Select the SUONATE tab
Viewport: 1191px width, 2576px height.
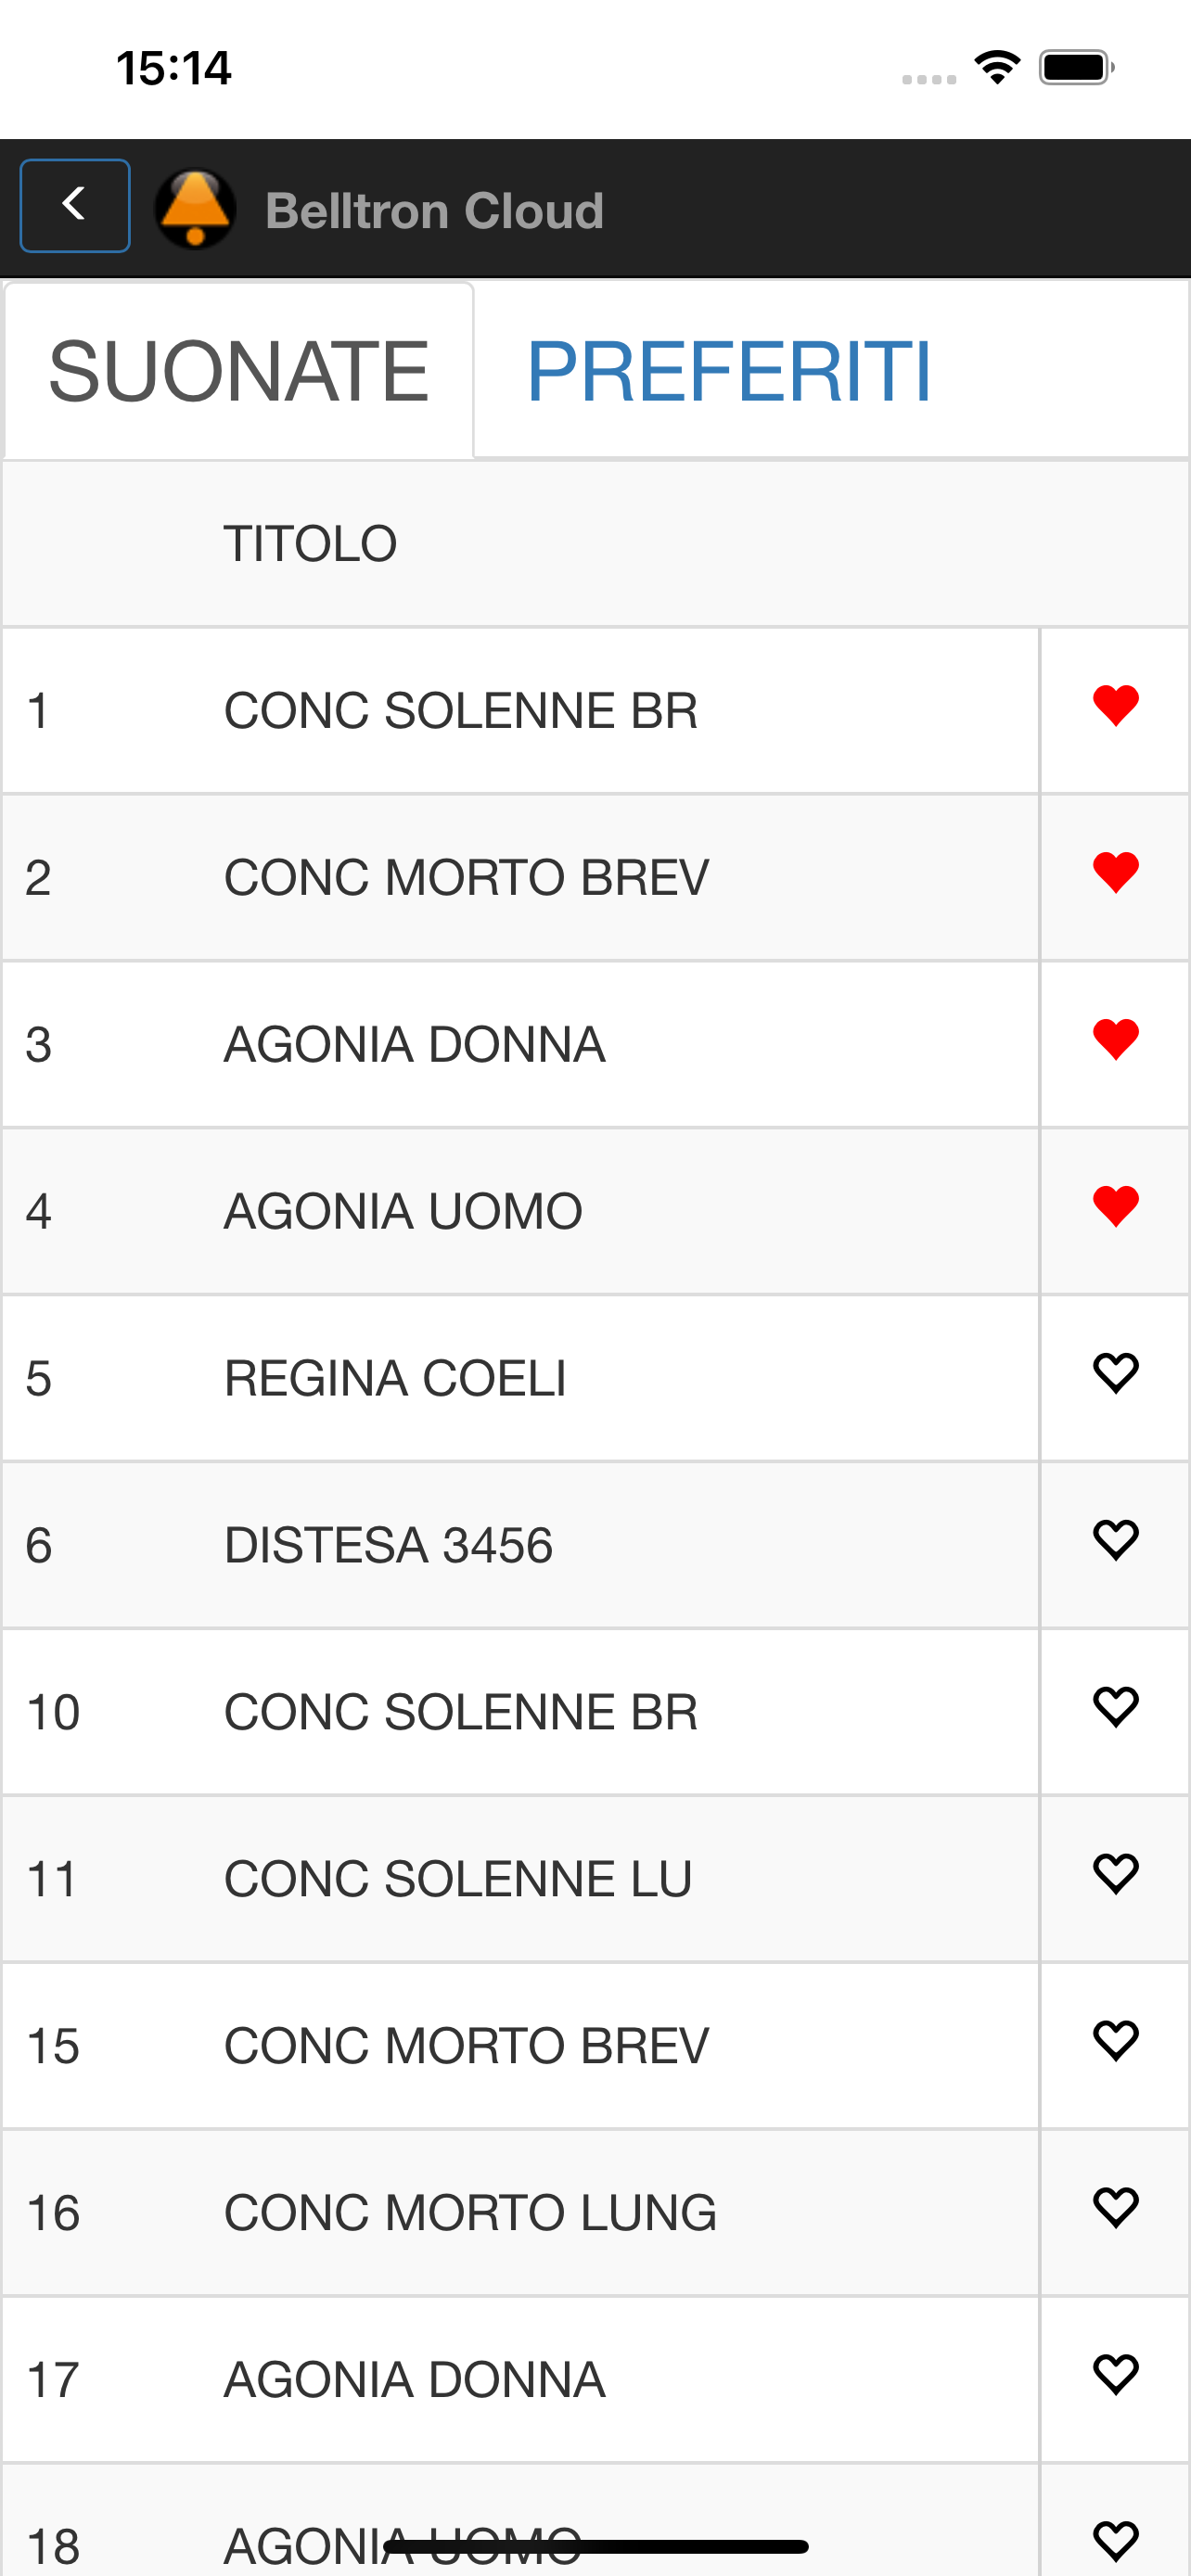pos(239,370)
